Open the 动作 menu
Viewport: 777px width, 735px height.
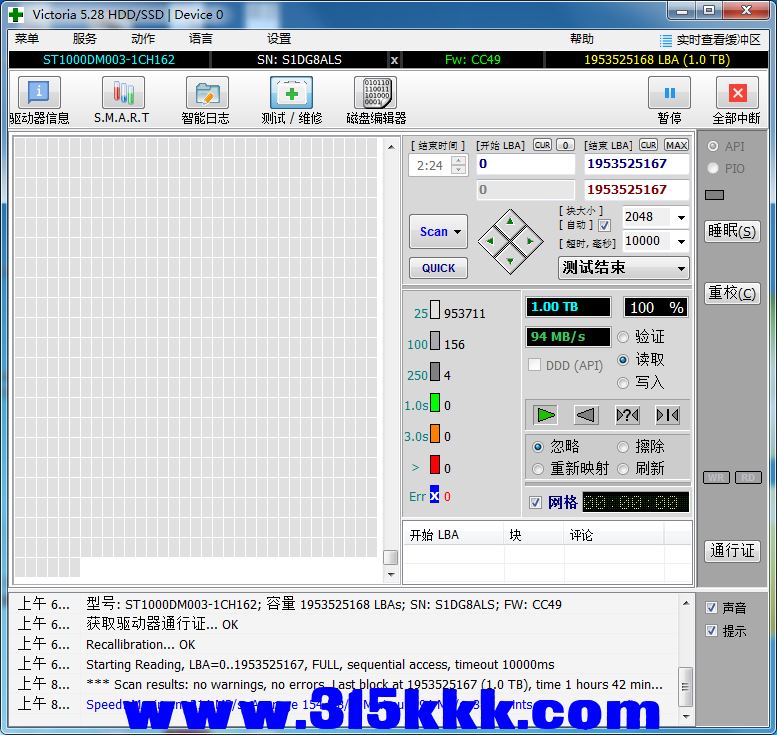coord(143,39)
